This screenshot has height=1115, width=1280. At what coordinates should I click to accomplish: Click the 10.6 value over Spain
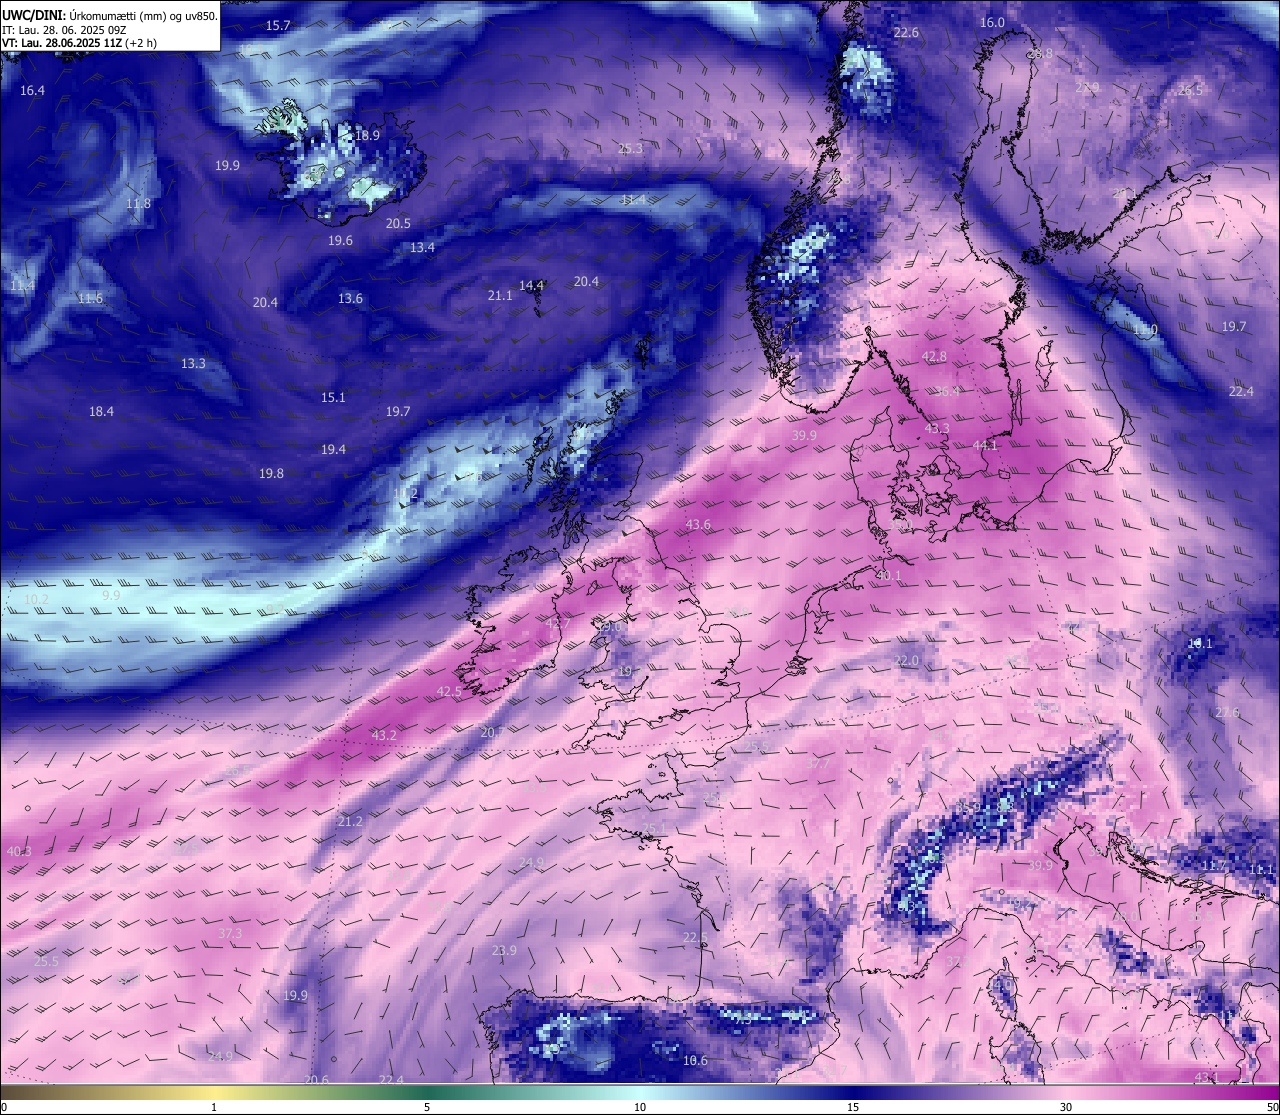click(x=695, y=1061)
